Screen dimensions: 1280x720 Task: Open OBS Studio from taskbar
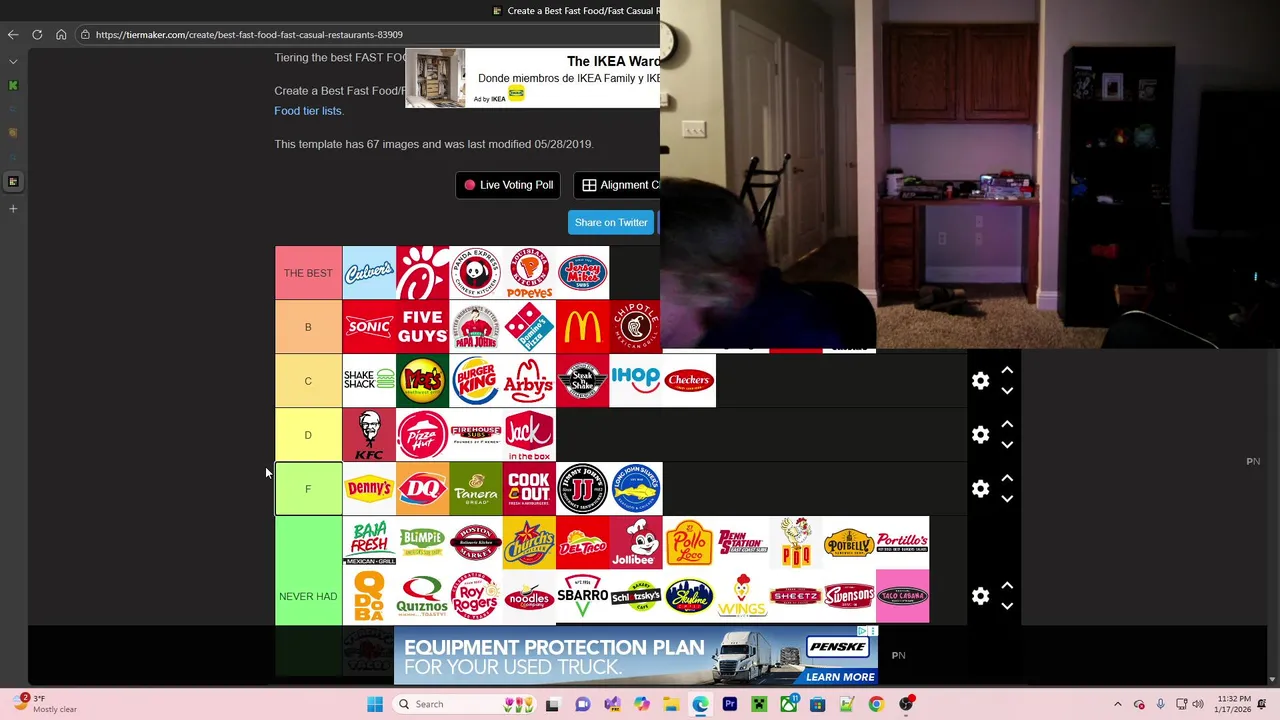906,704
